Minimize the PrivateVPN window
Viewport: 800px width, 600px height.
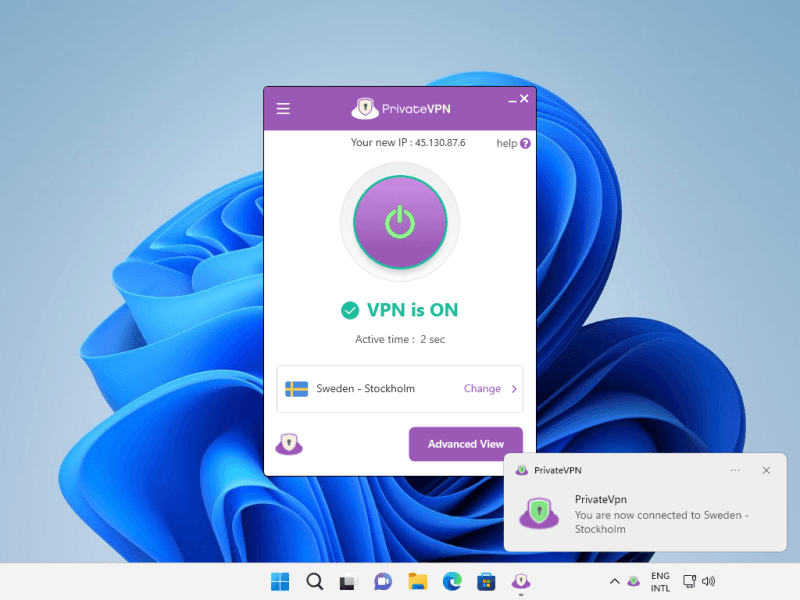(x=513, y=100)
